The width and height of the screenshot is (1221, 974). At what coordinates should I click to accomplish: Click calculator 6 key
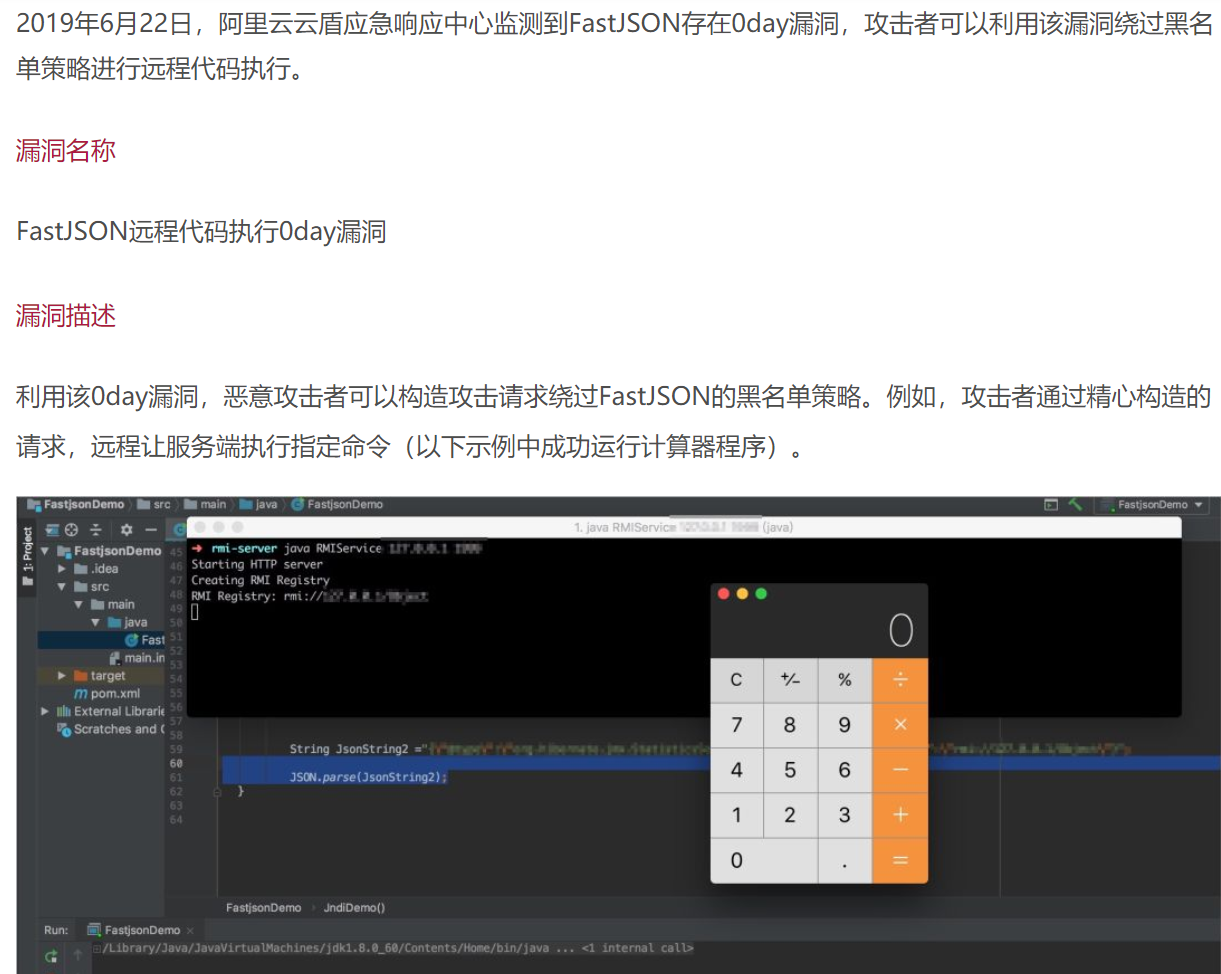[x=844, y=770]
